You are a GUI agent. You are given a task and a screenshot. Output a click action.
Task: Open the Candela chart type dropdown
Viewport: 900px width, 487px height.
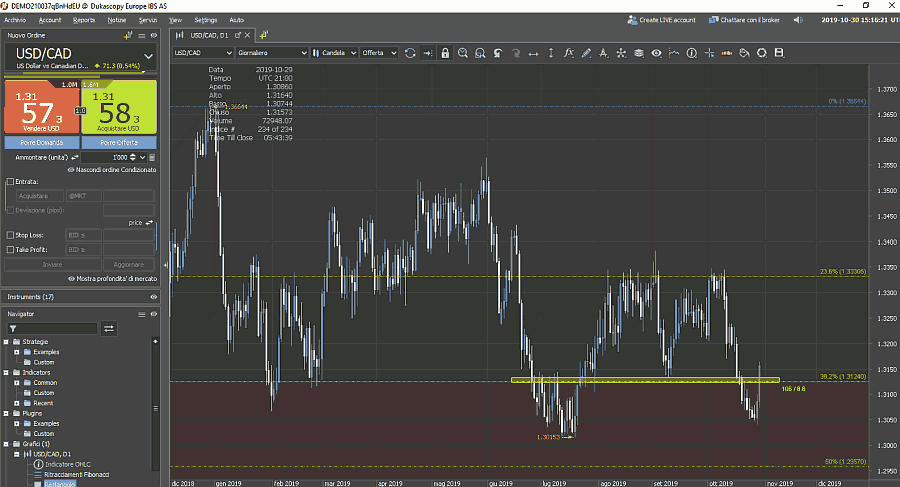pyautogui.click(x=335, y=53)
